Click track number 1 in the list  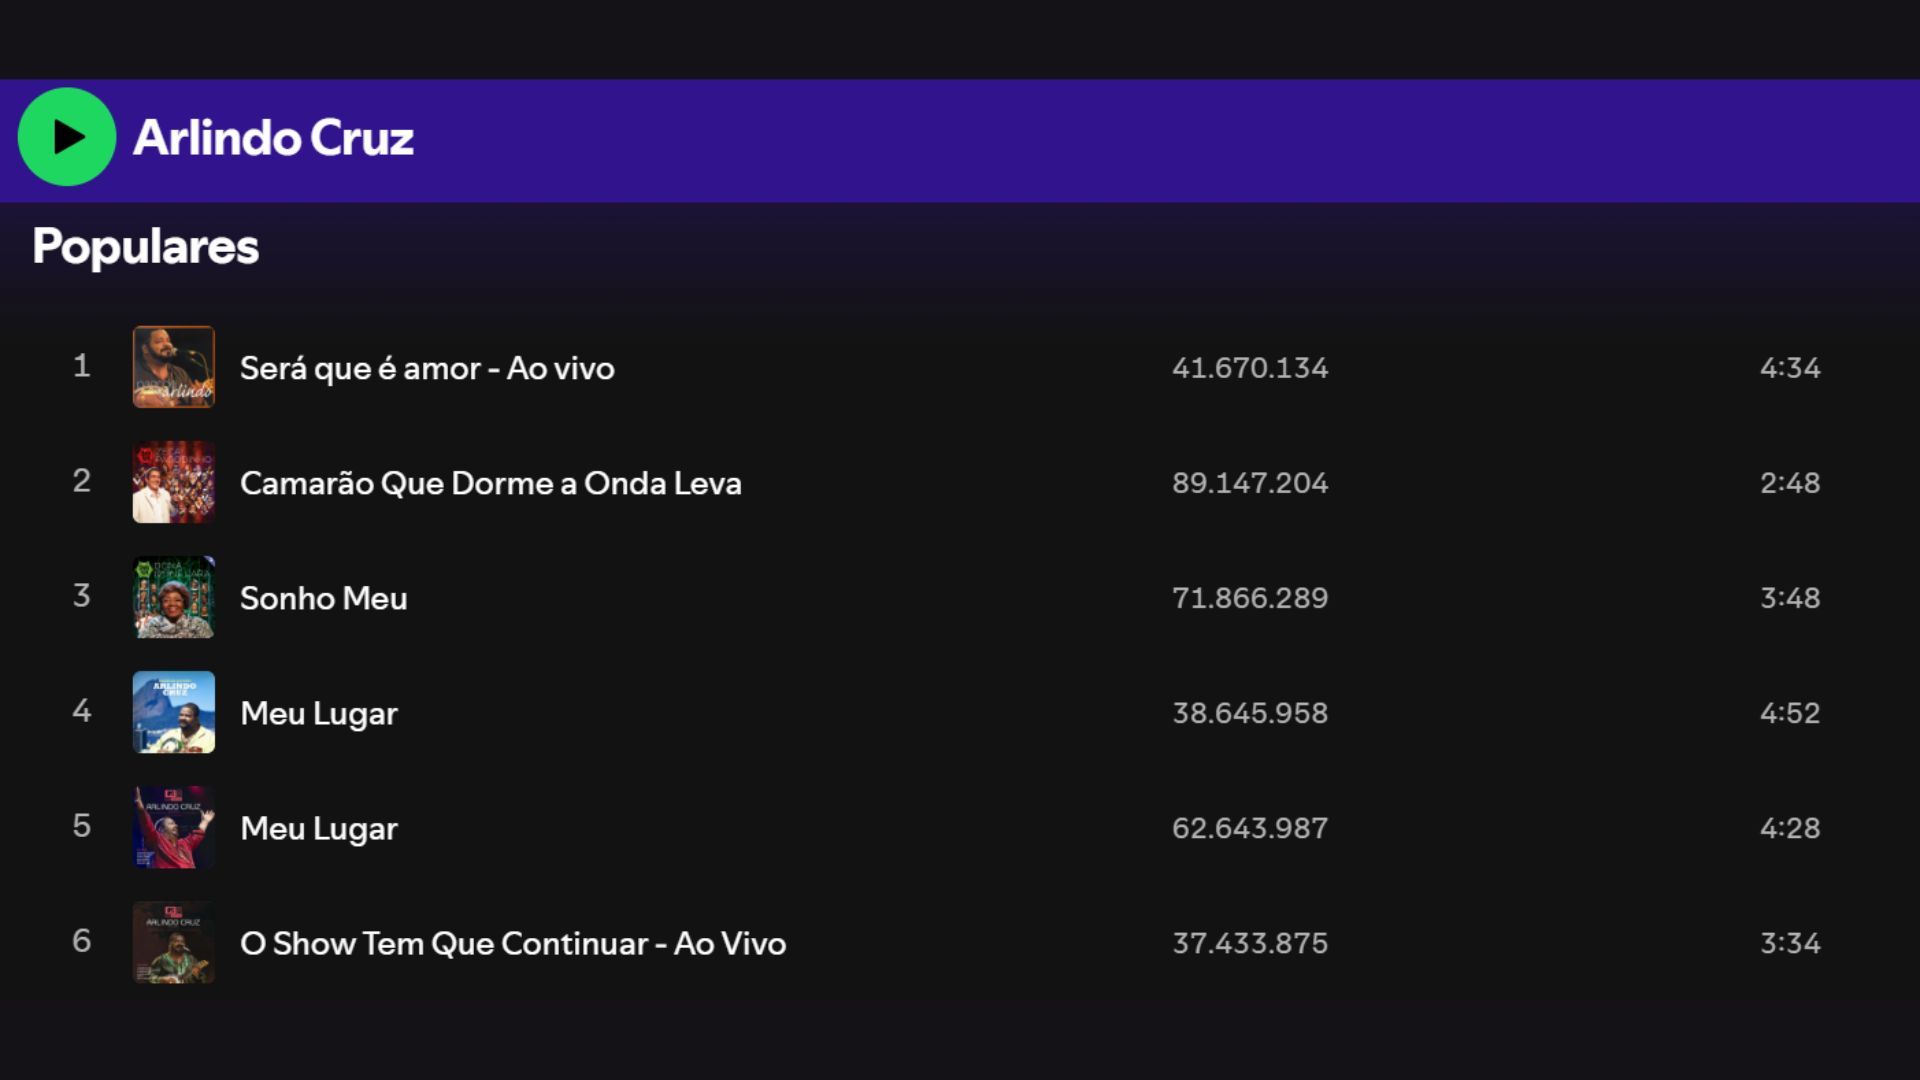pos(82,366)
